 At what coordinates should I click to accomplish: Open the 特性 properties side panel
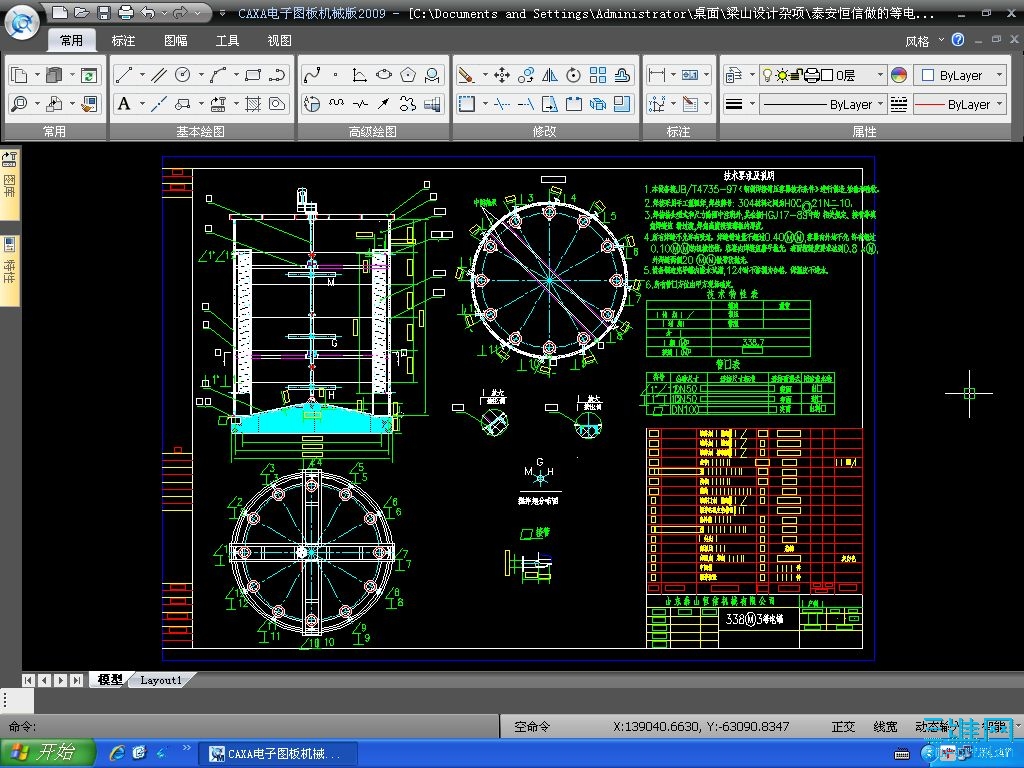coord(9,270)
